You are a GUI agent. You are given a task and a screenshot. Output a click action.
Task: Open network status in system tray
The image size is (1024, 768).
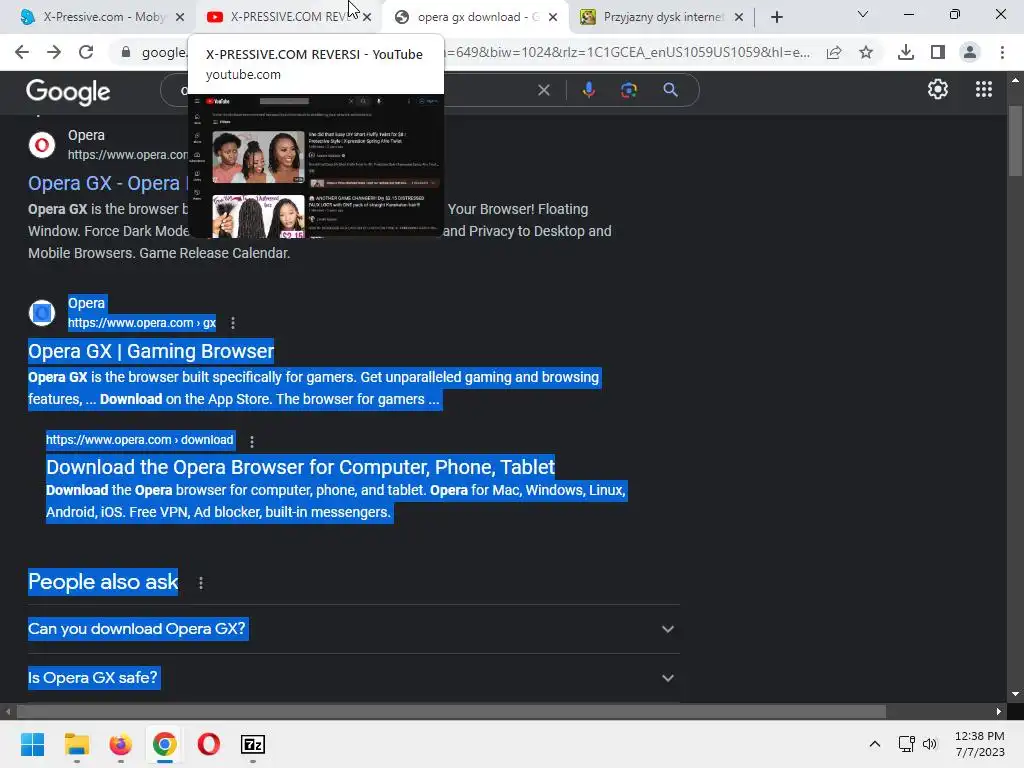click(906, 744)
